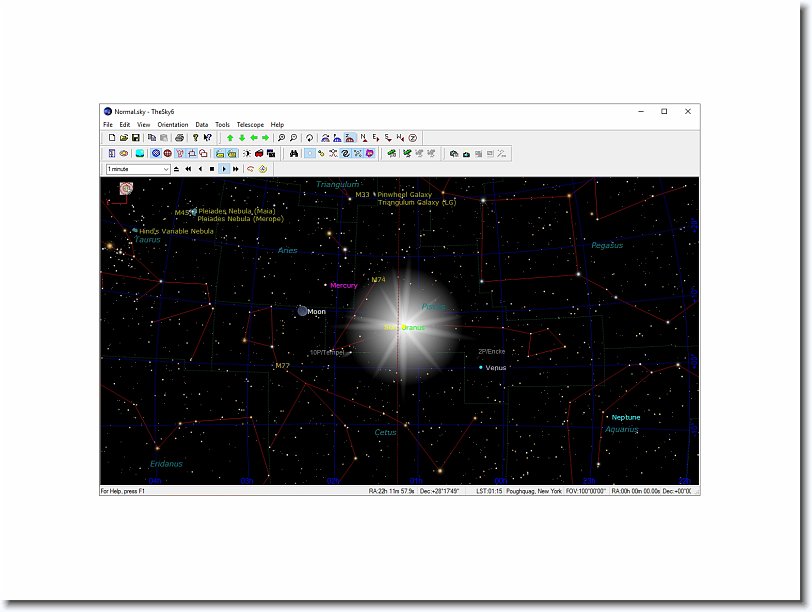Move the view left with green arrow

254,138
